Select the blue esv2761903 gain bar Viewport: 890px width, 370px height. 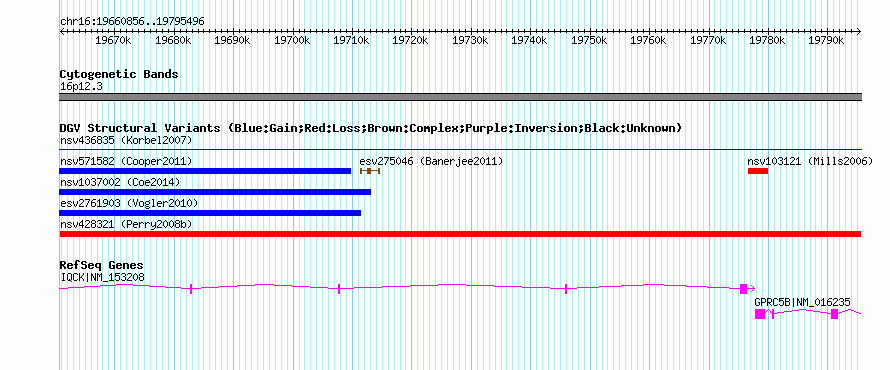coord(210,213)
